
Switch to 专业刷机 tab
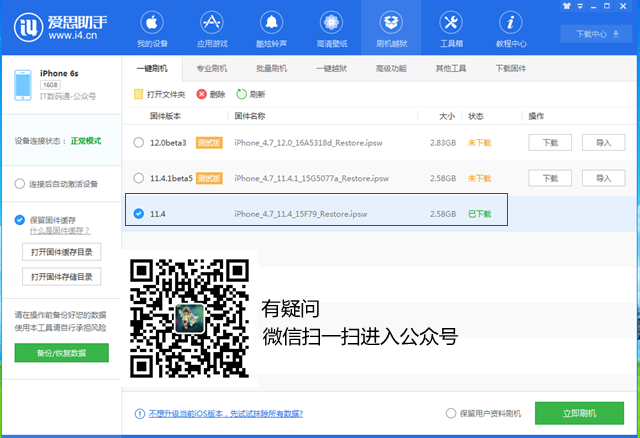point(212,68)
